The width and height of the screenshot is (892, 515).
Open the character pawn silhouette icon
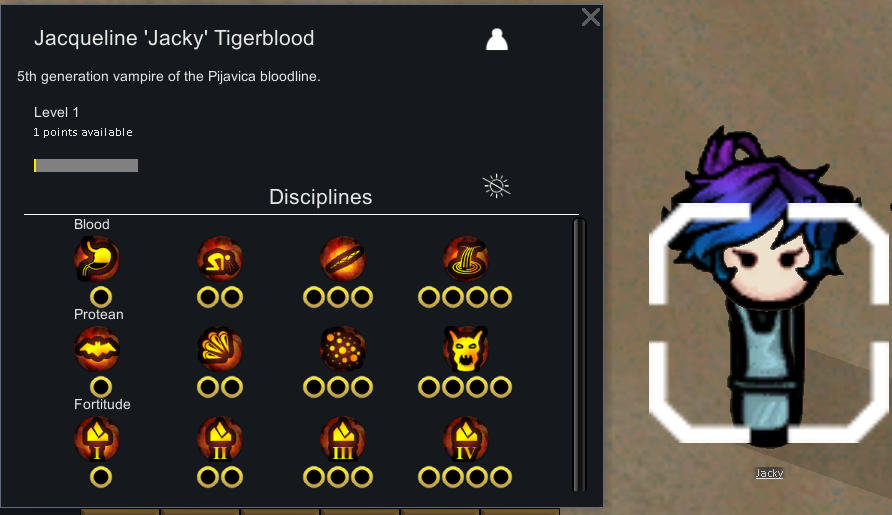point(497,40)
